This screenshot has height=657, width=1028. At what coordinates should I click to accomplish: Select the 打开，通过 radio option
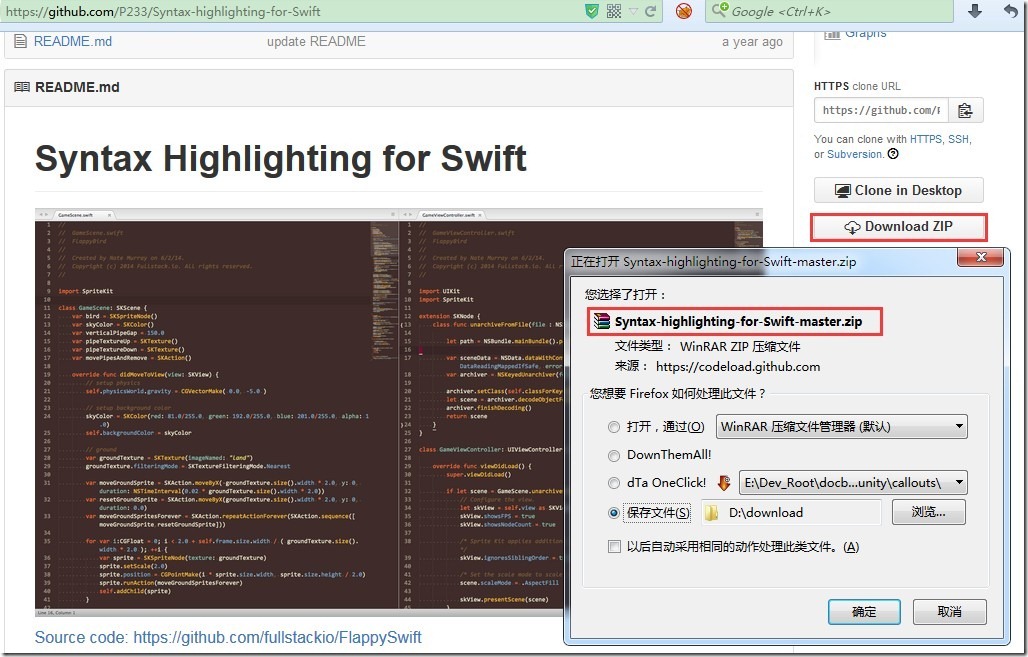[614, 428]
